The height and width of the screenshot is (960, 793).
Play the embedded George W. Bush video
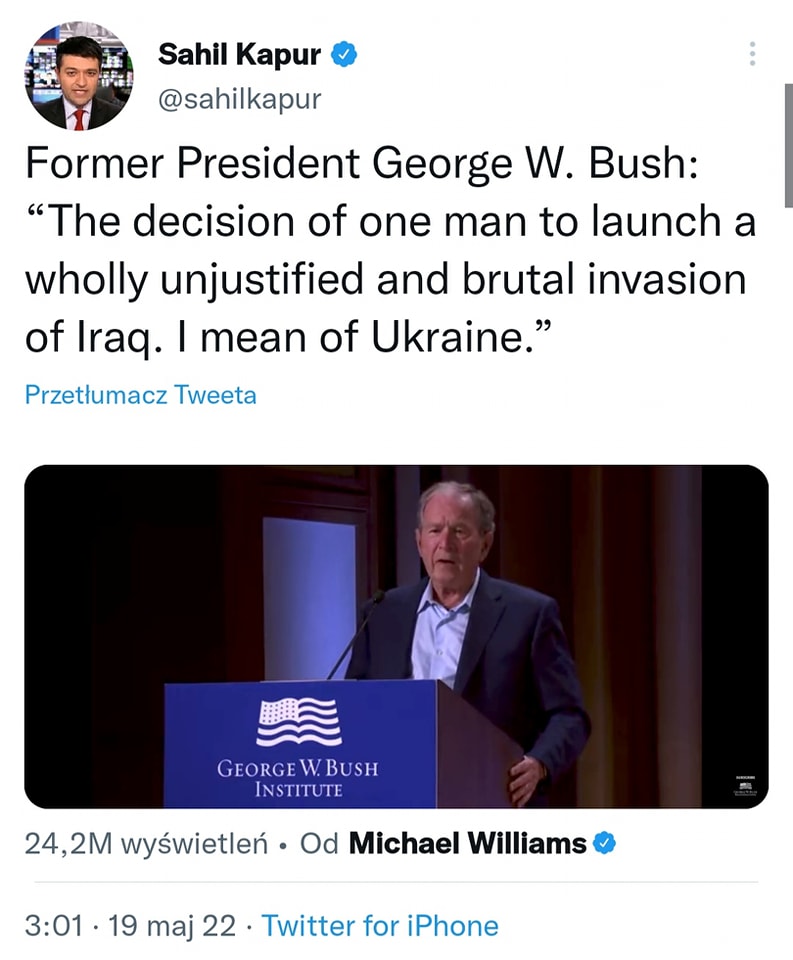[396, 636]
